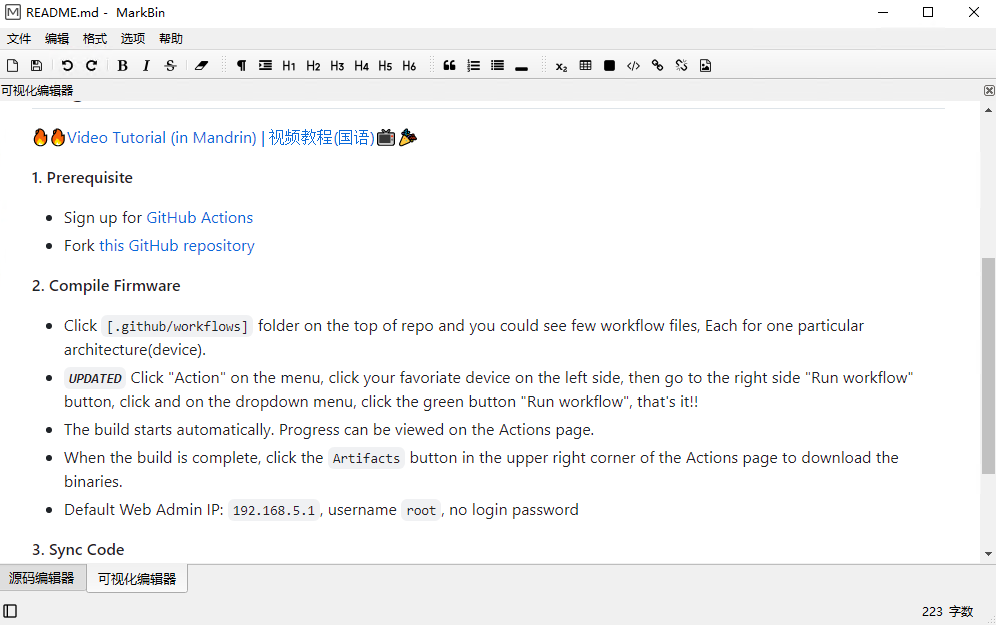Screen dimensions: 996x625
Task: Apply strikethrough formatting
Action: click(x=170, y=65)
